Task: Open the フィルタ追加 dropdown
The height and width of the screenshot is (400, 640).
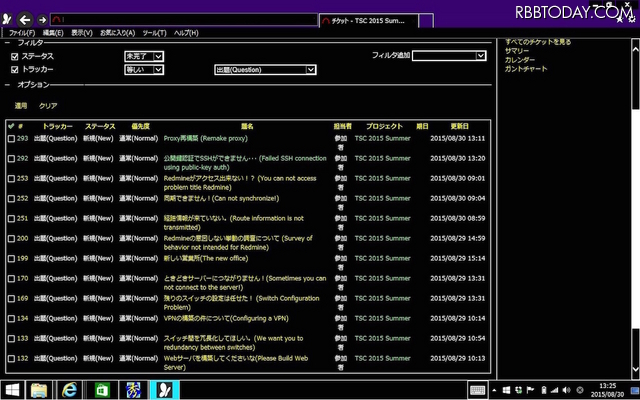Action: click(449, 56)
